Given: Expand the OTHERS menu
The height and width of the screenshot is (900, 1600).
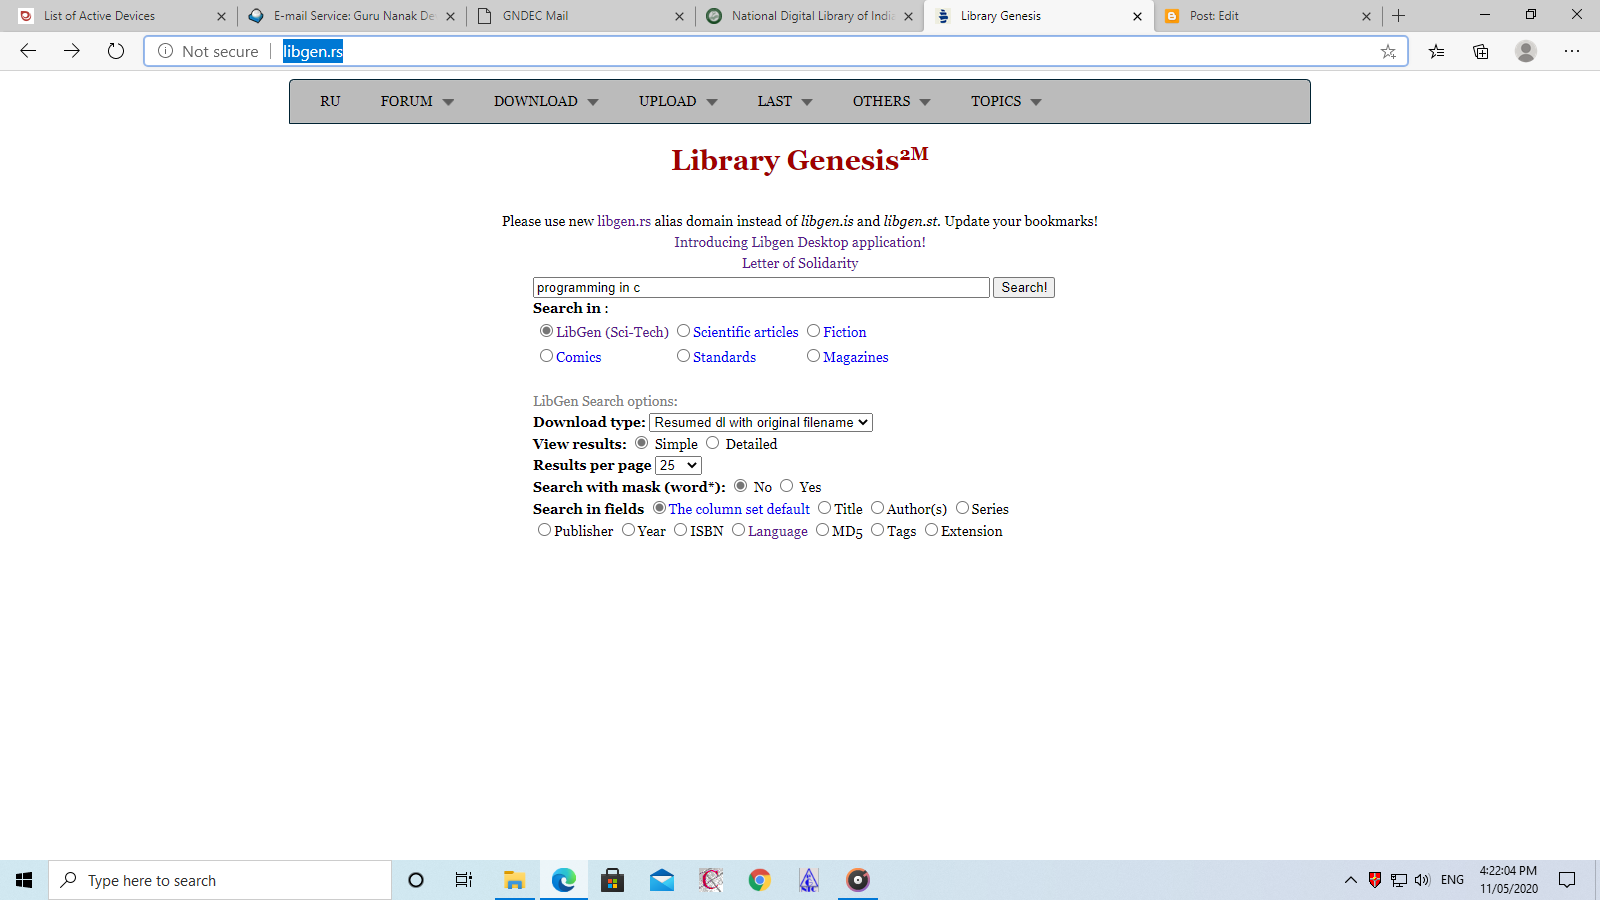Looking at the screenshot, I should coord(891,102).
